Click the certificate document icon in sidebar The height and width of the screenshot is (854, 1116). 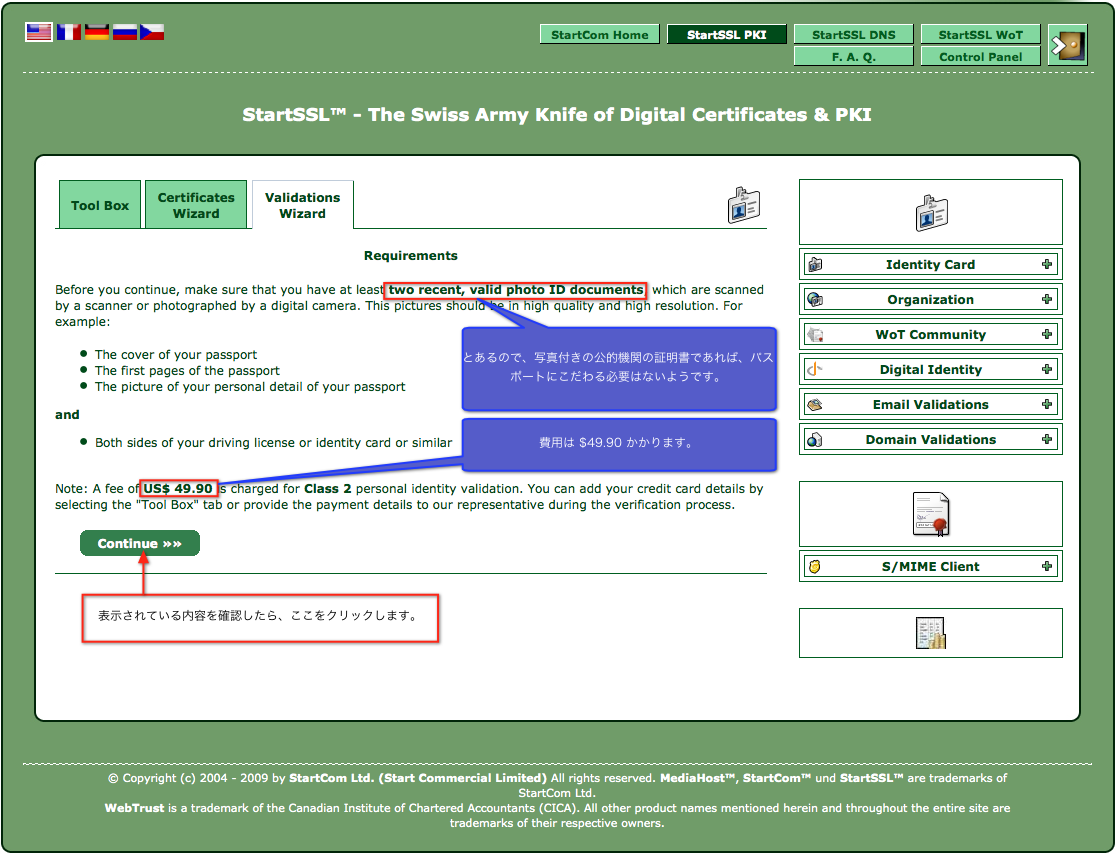click(x=931, y=514)
